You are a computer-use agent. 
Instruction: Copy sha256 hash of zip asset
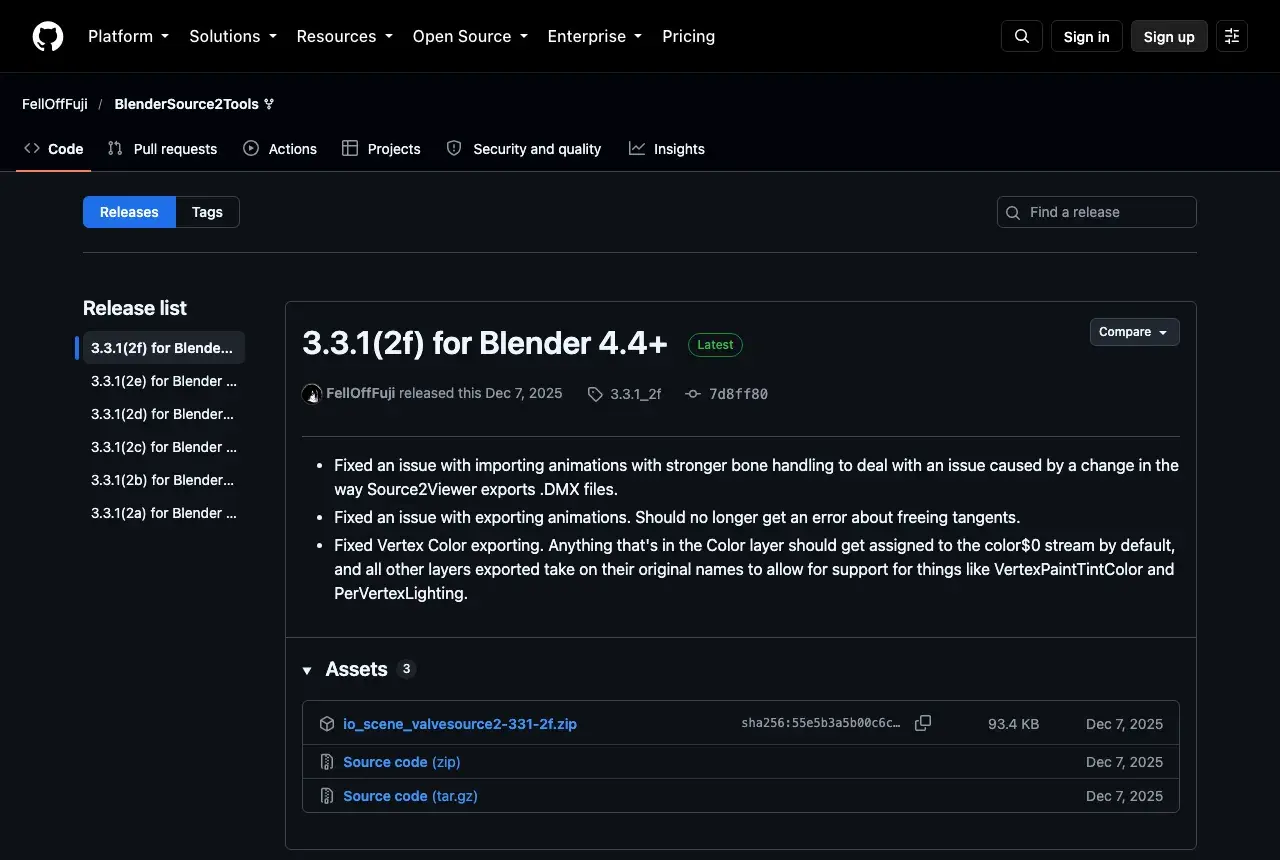pos(923,723)
